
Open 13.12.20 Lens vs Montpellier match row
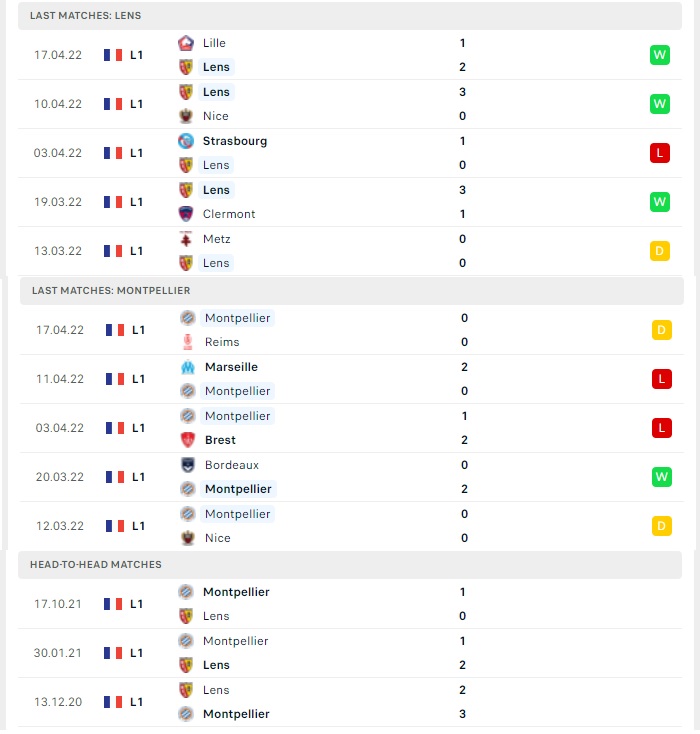350,702
